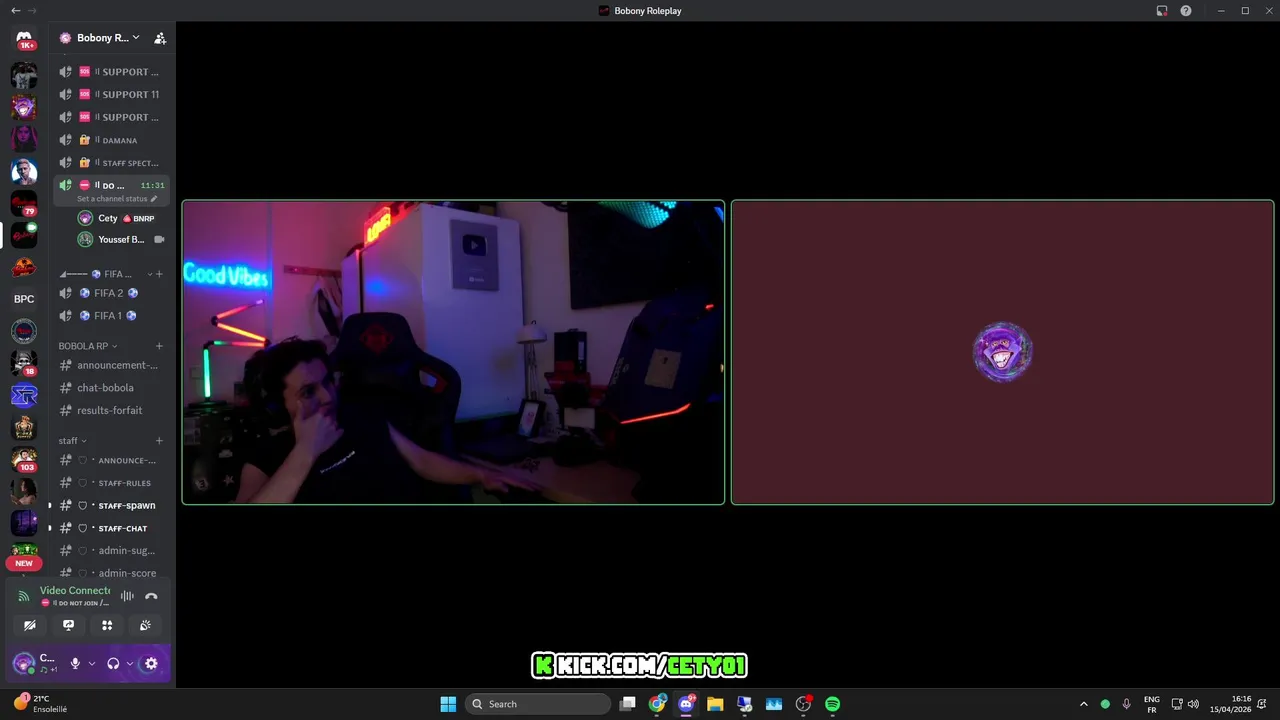Open the chat-bobola text channel

point(111,388)
